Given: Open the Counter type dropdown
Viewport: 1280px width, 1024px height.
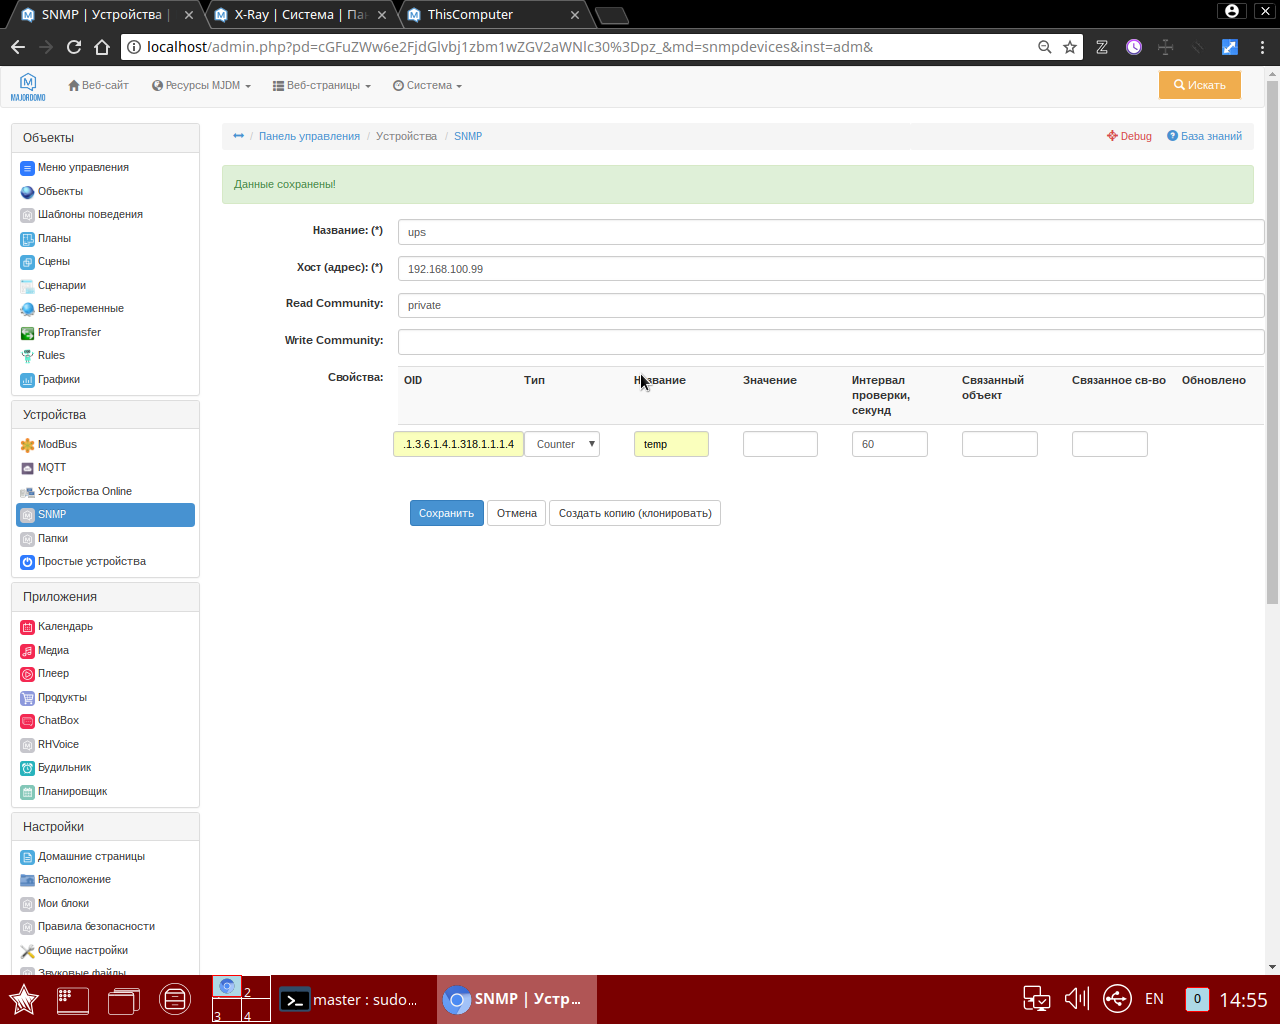Looking at the screenshot, I should [562, 443].
